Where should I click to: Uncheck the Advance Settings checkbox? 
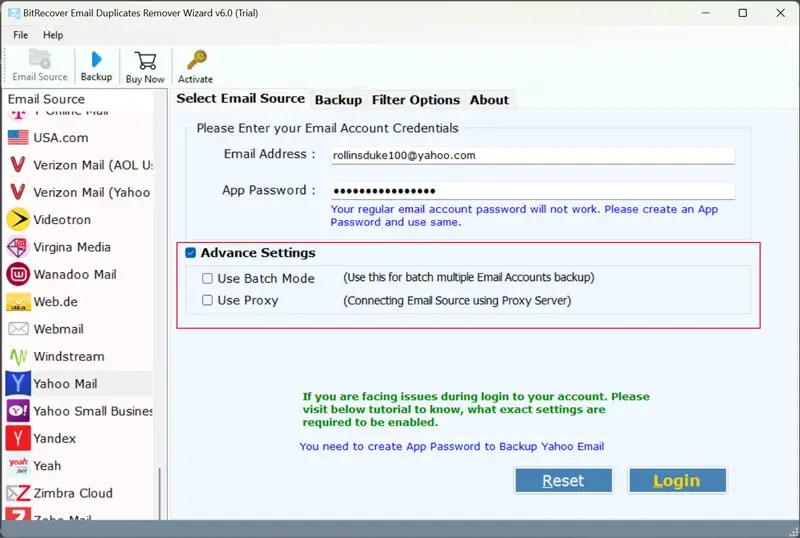(190, 254)
